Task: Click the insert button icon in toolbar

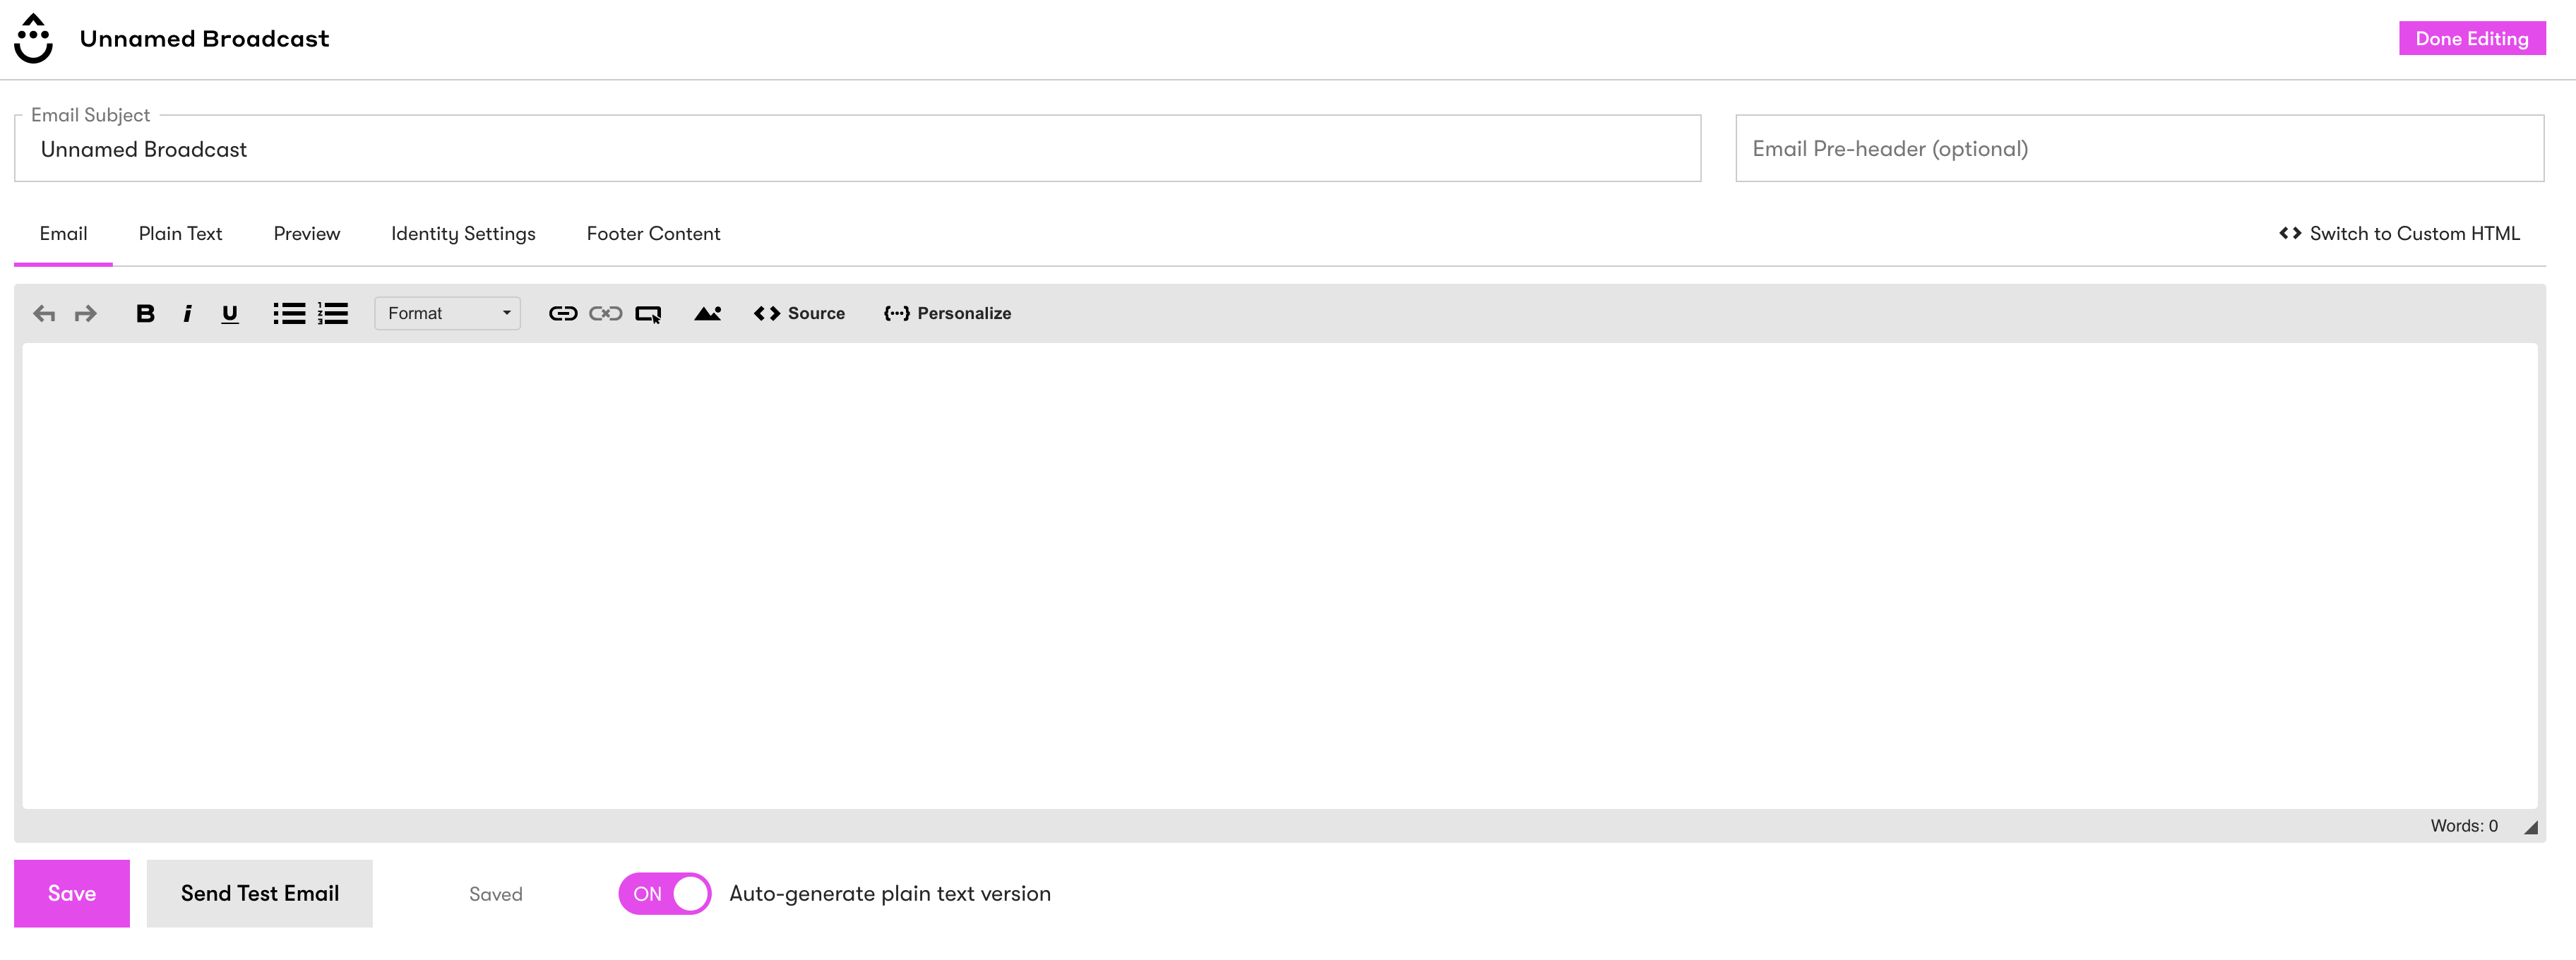Action: click(648, 314)
